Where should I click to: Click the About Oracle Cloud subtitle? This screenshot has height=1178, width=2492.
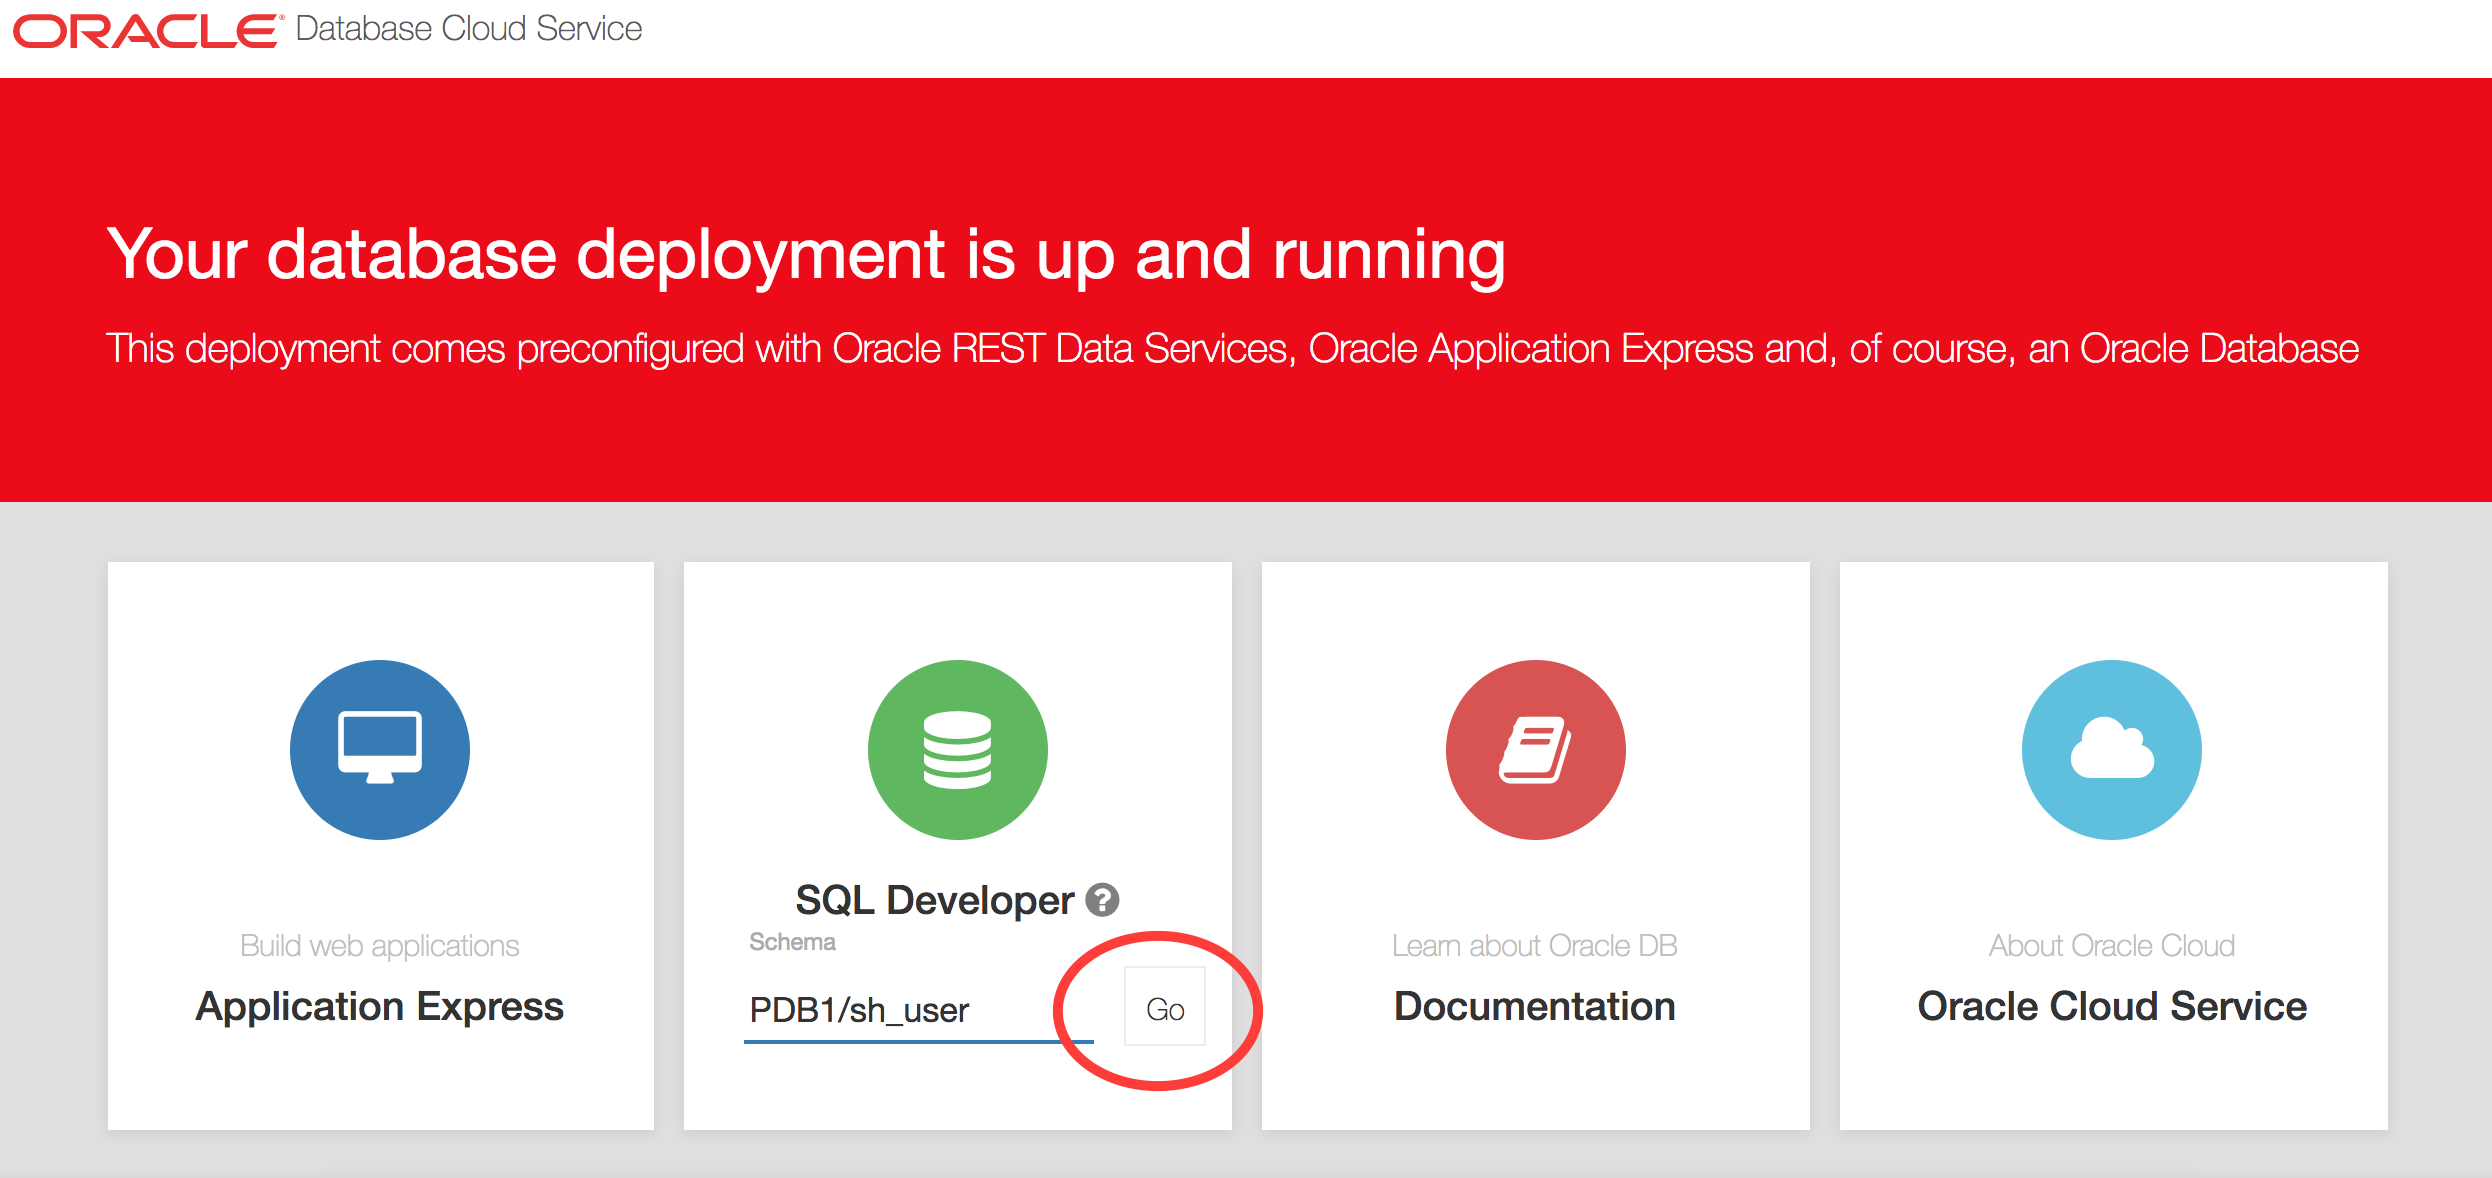click(x=2111, y=946)
